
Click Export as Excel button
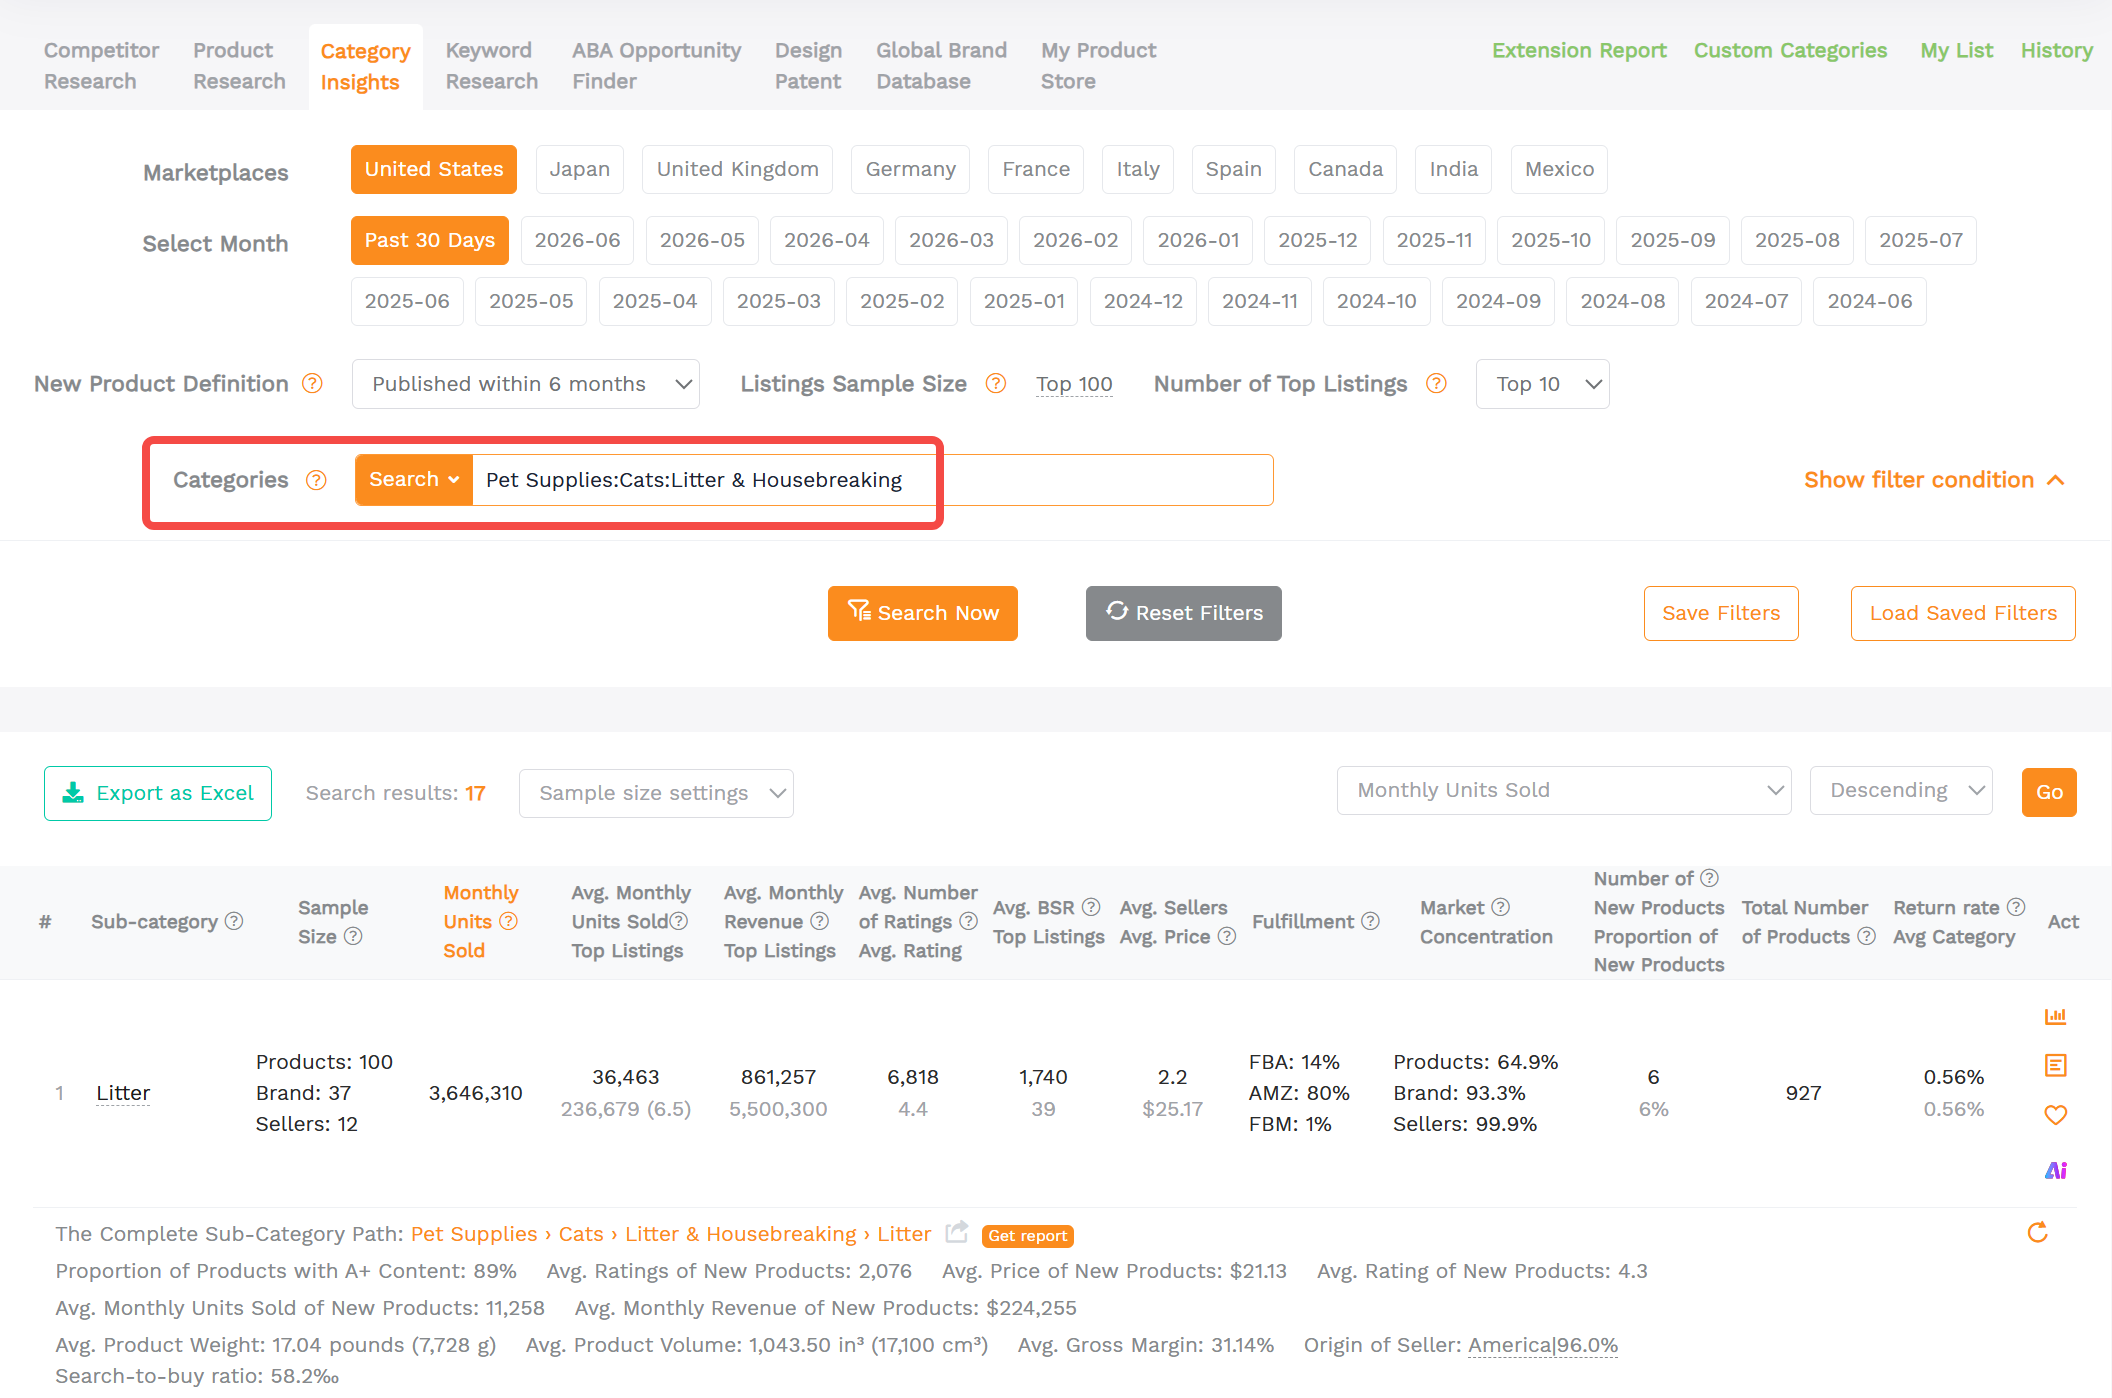pyautogui.click(x=157, y=793)
